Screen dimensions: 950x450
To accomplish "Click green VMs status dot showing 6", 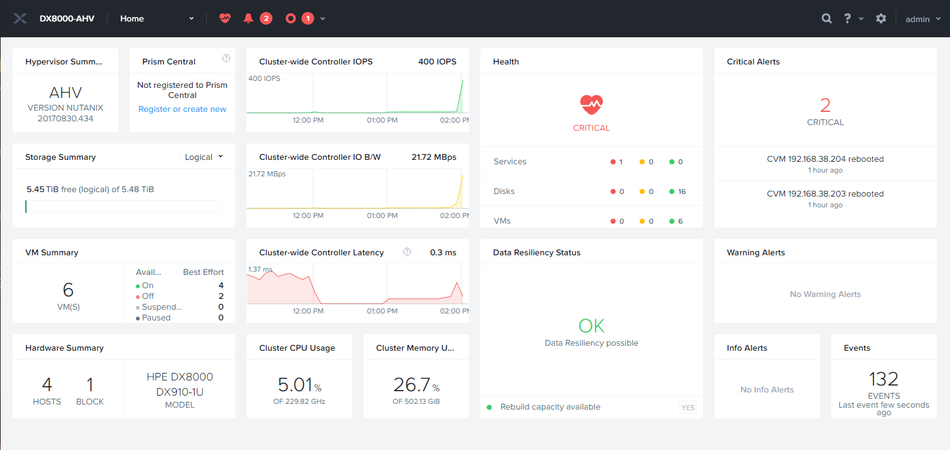I will click(x=671, y=221).
